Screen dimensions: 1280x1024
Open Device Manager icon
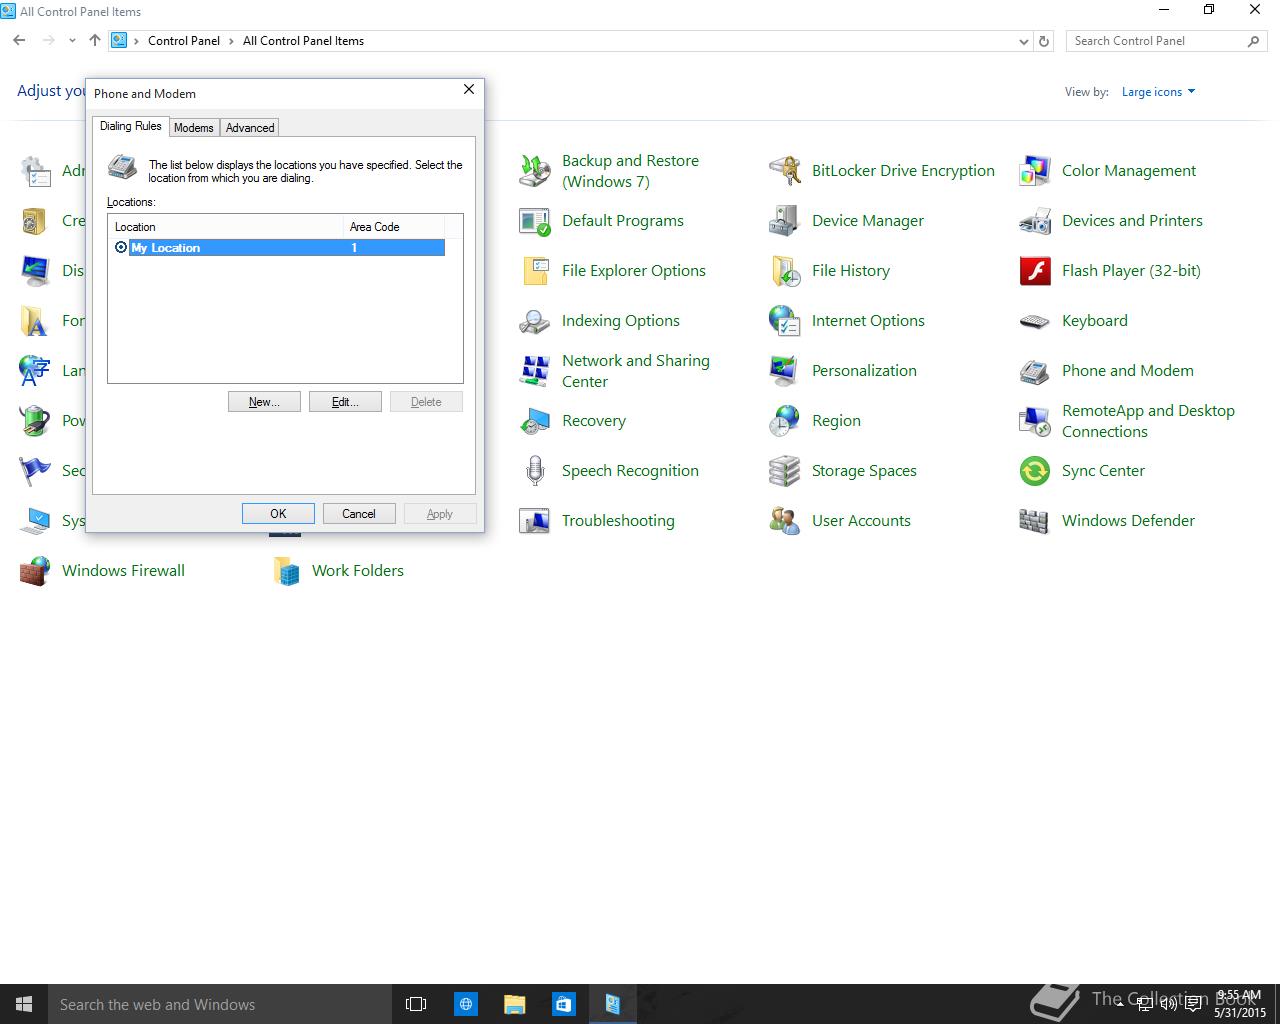(x=785, y=221)
